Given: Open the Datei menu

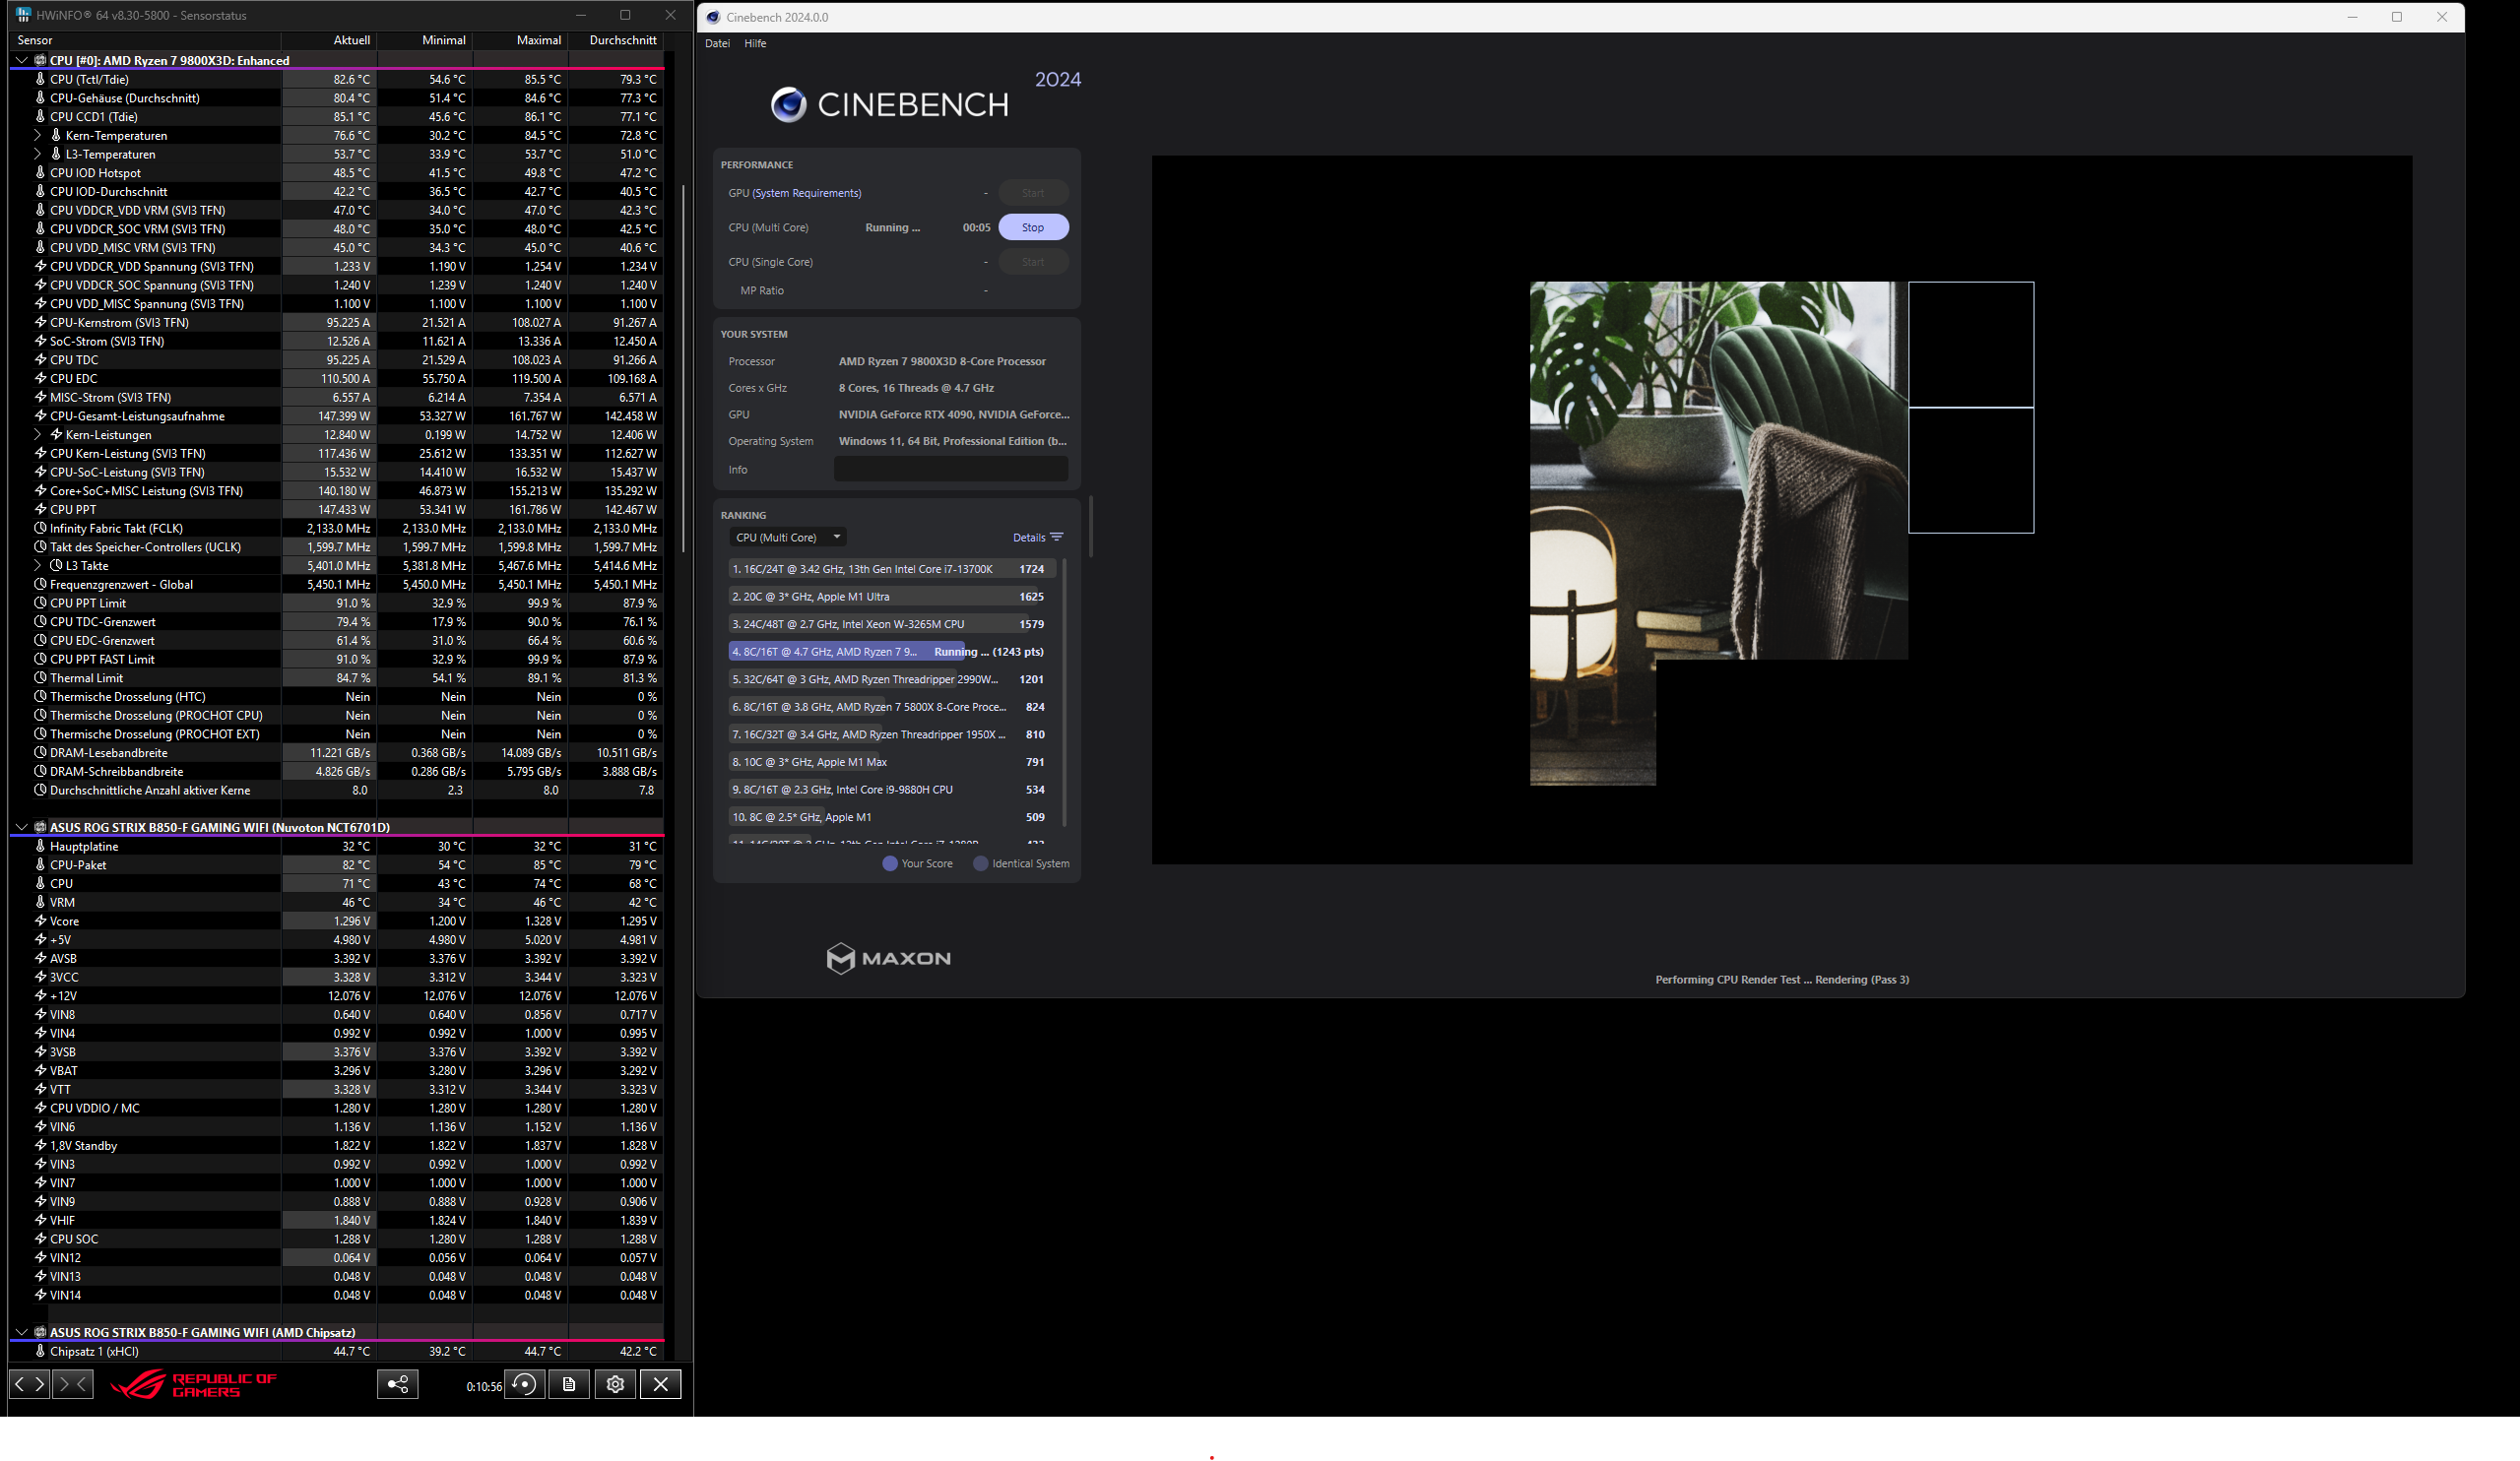Looking at the screenshot, I should click(717, 43).
